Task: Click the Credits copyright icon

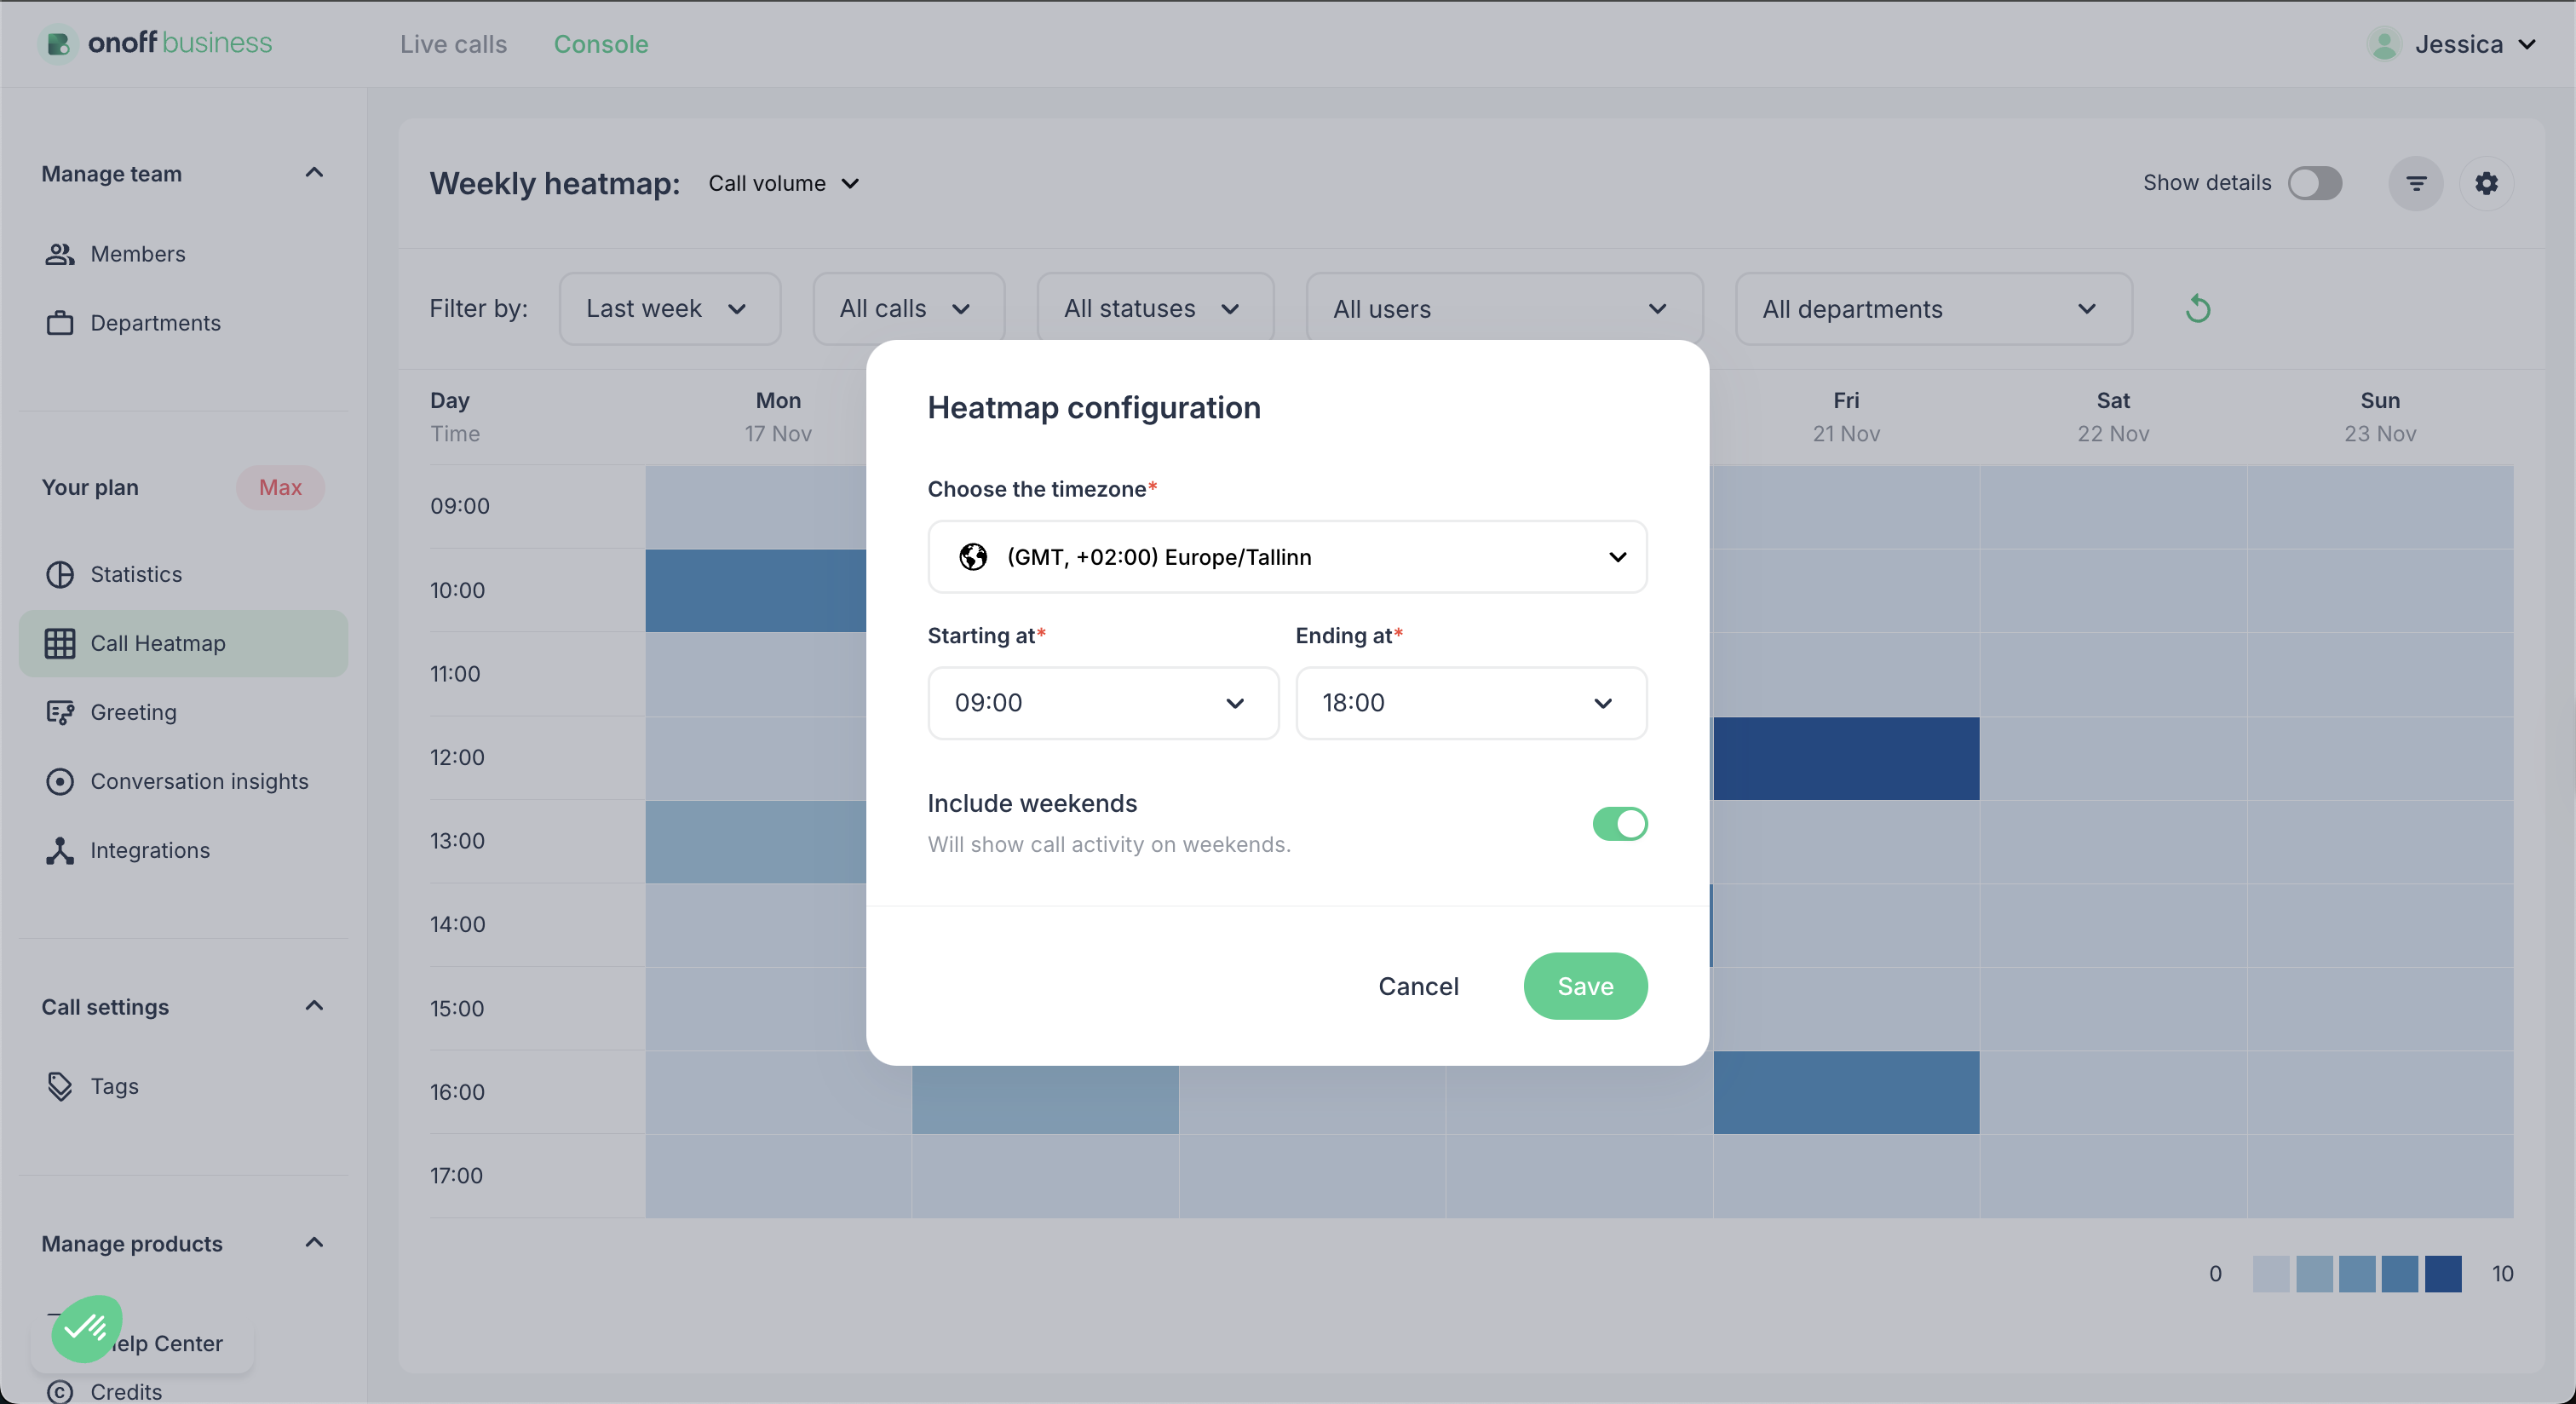Action: tap(60, 1391)
